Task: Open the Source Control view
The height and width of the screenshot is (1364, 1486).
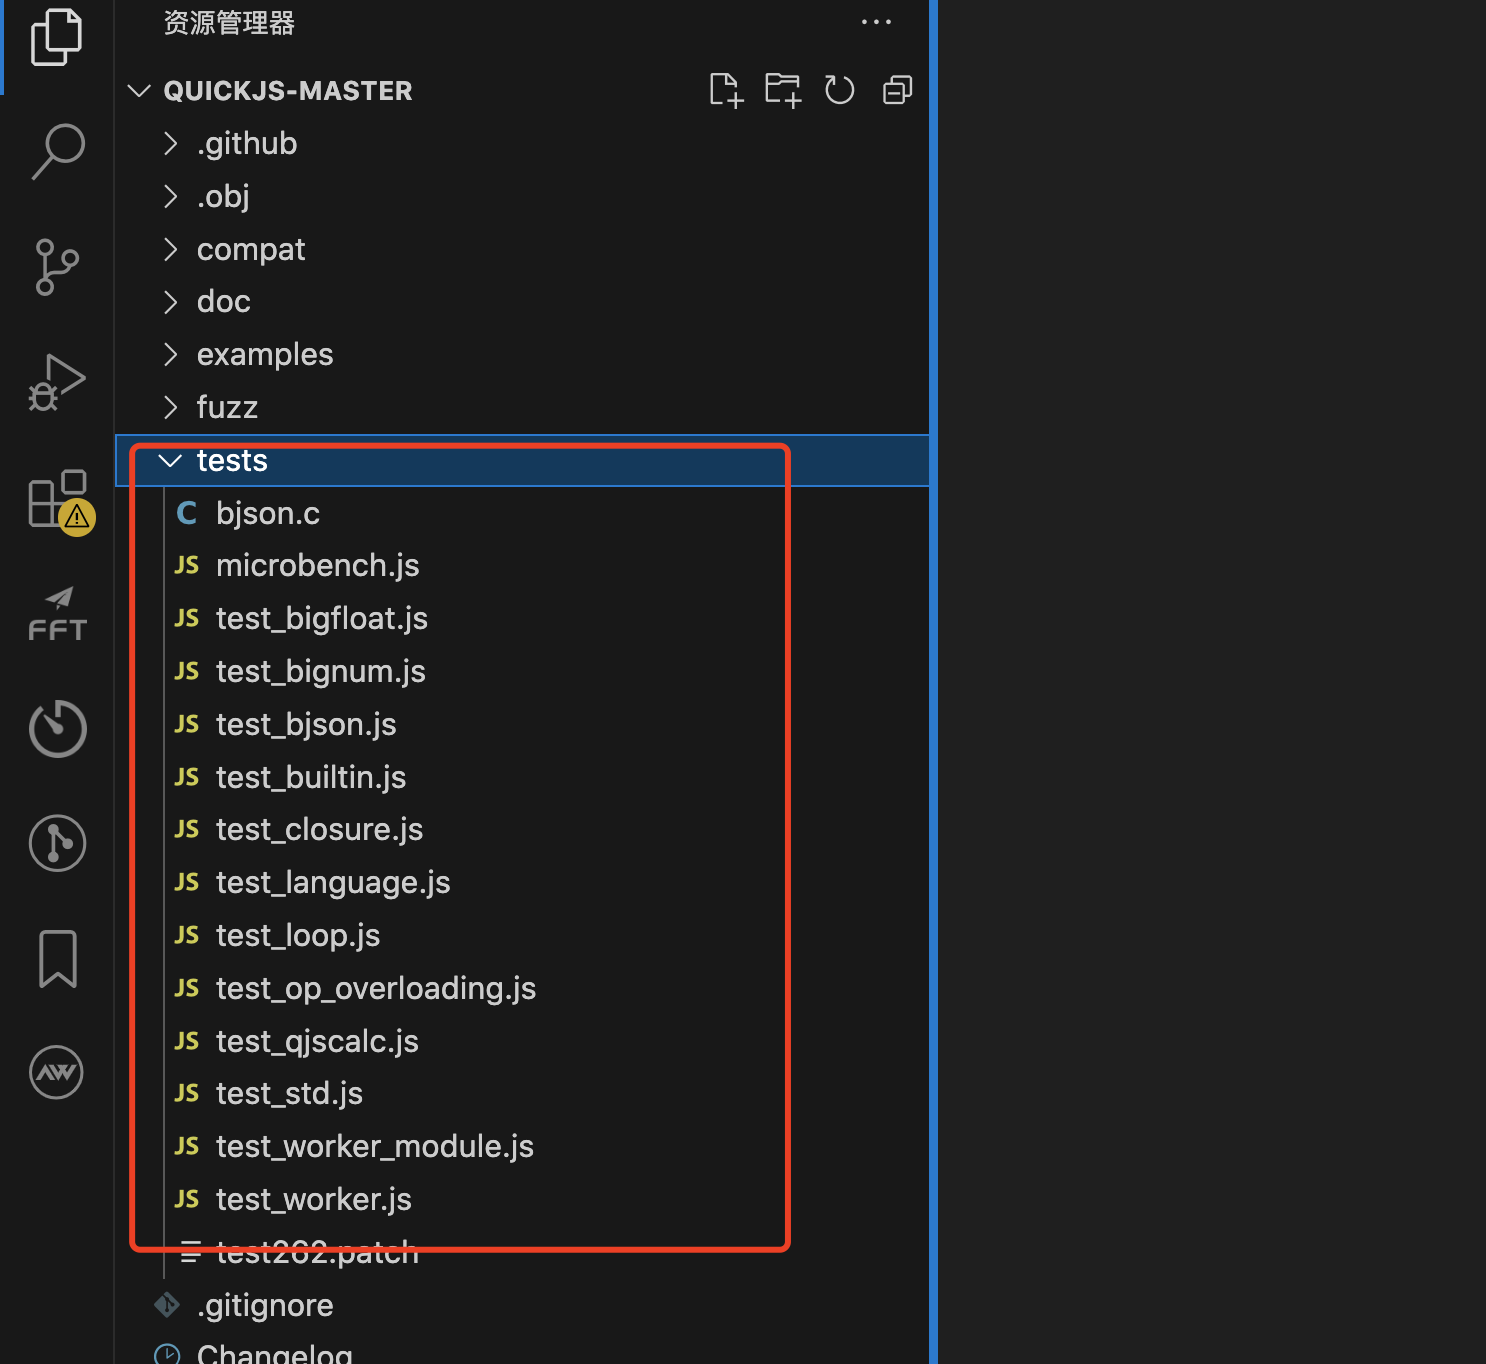Action: click(57, 267)
